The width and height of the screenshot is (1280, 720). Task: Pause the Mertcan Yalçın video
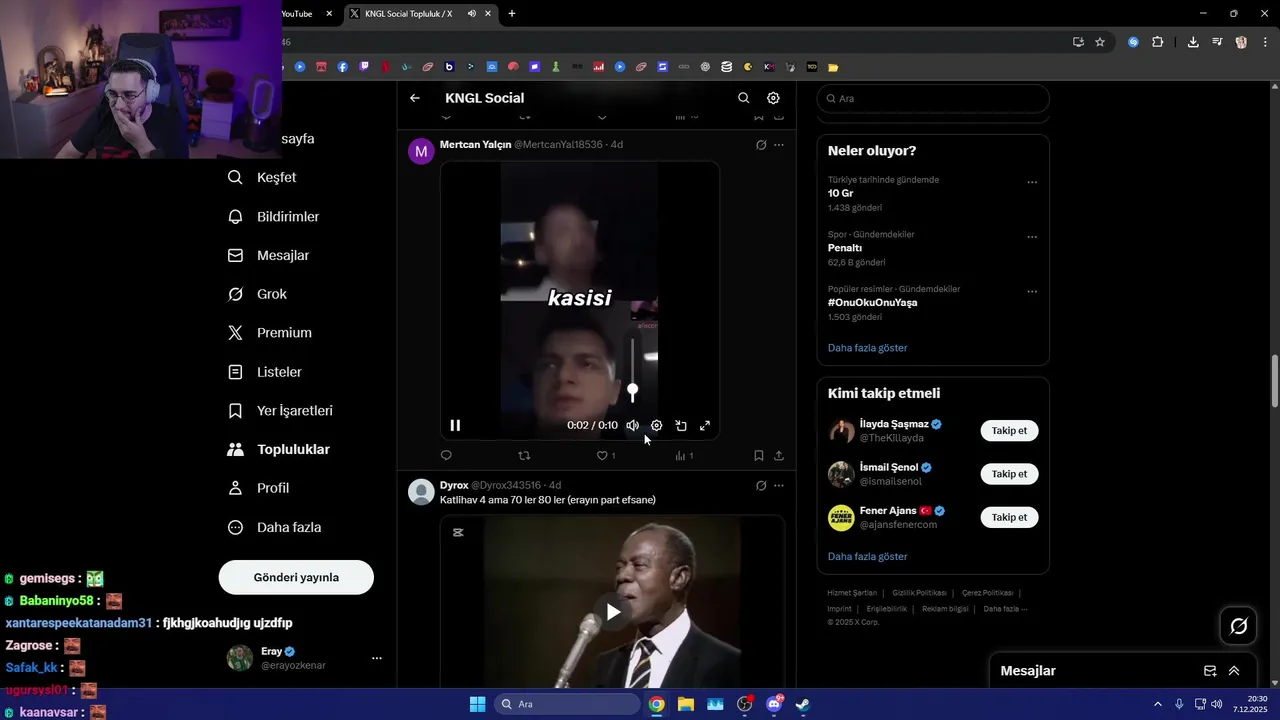pos(455,425)
